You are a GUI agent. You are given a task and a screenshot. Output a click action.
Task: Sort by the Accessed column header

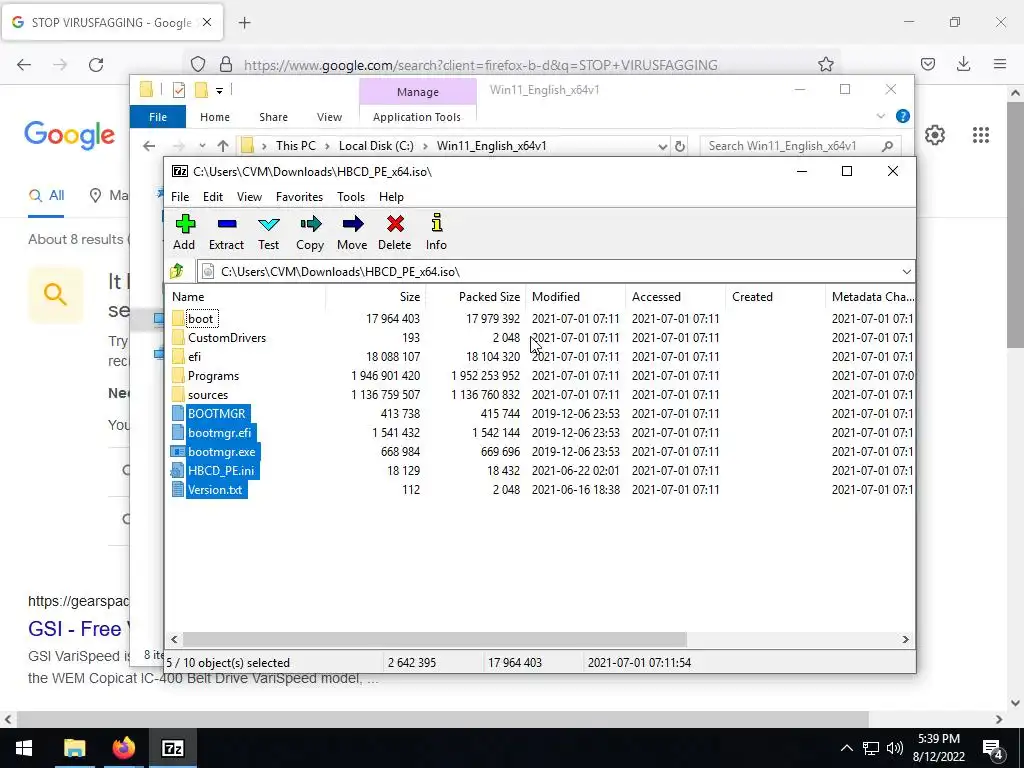pyautogui.click(x=675, y=296)
